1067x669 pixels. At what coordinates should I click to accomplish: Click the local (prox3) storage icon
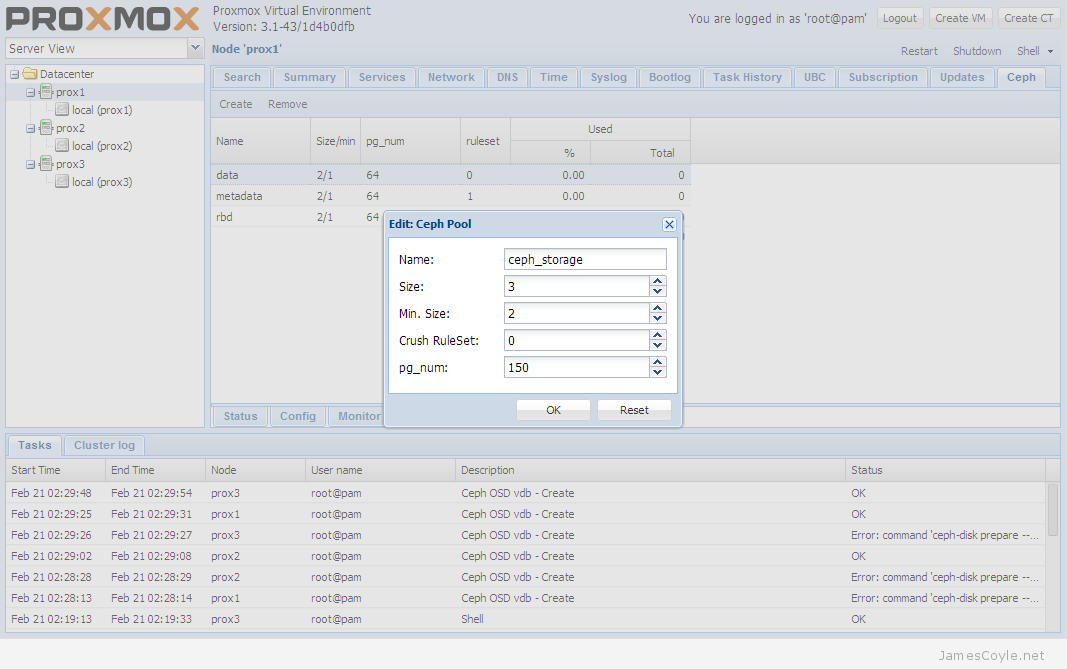pos(62,182)
